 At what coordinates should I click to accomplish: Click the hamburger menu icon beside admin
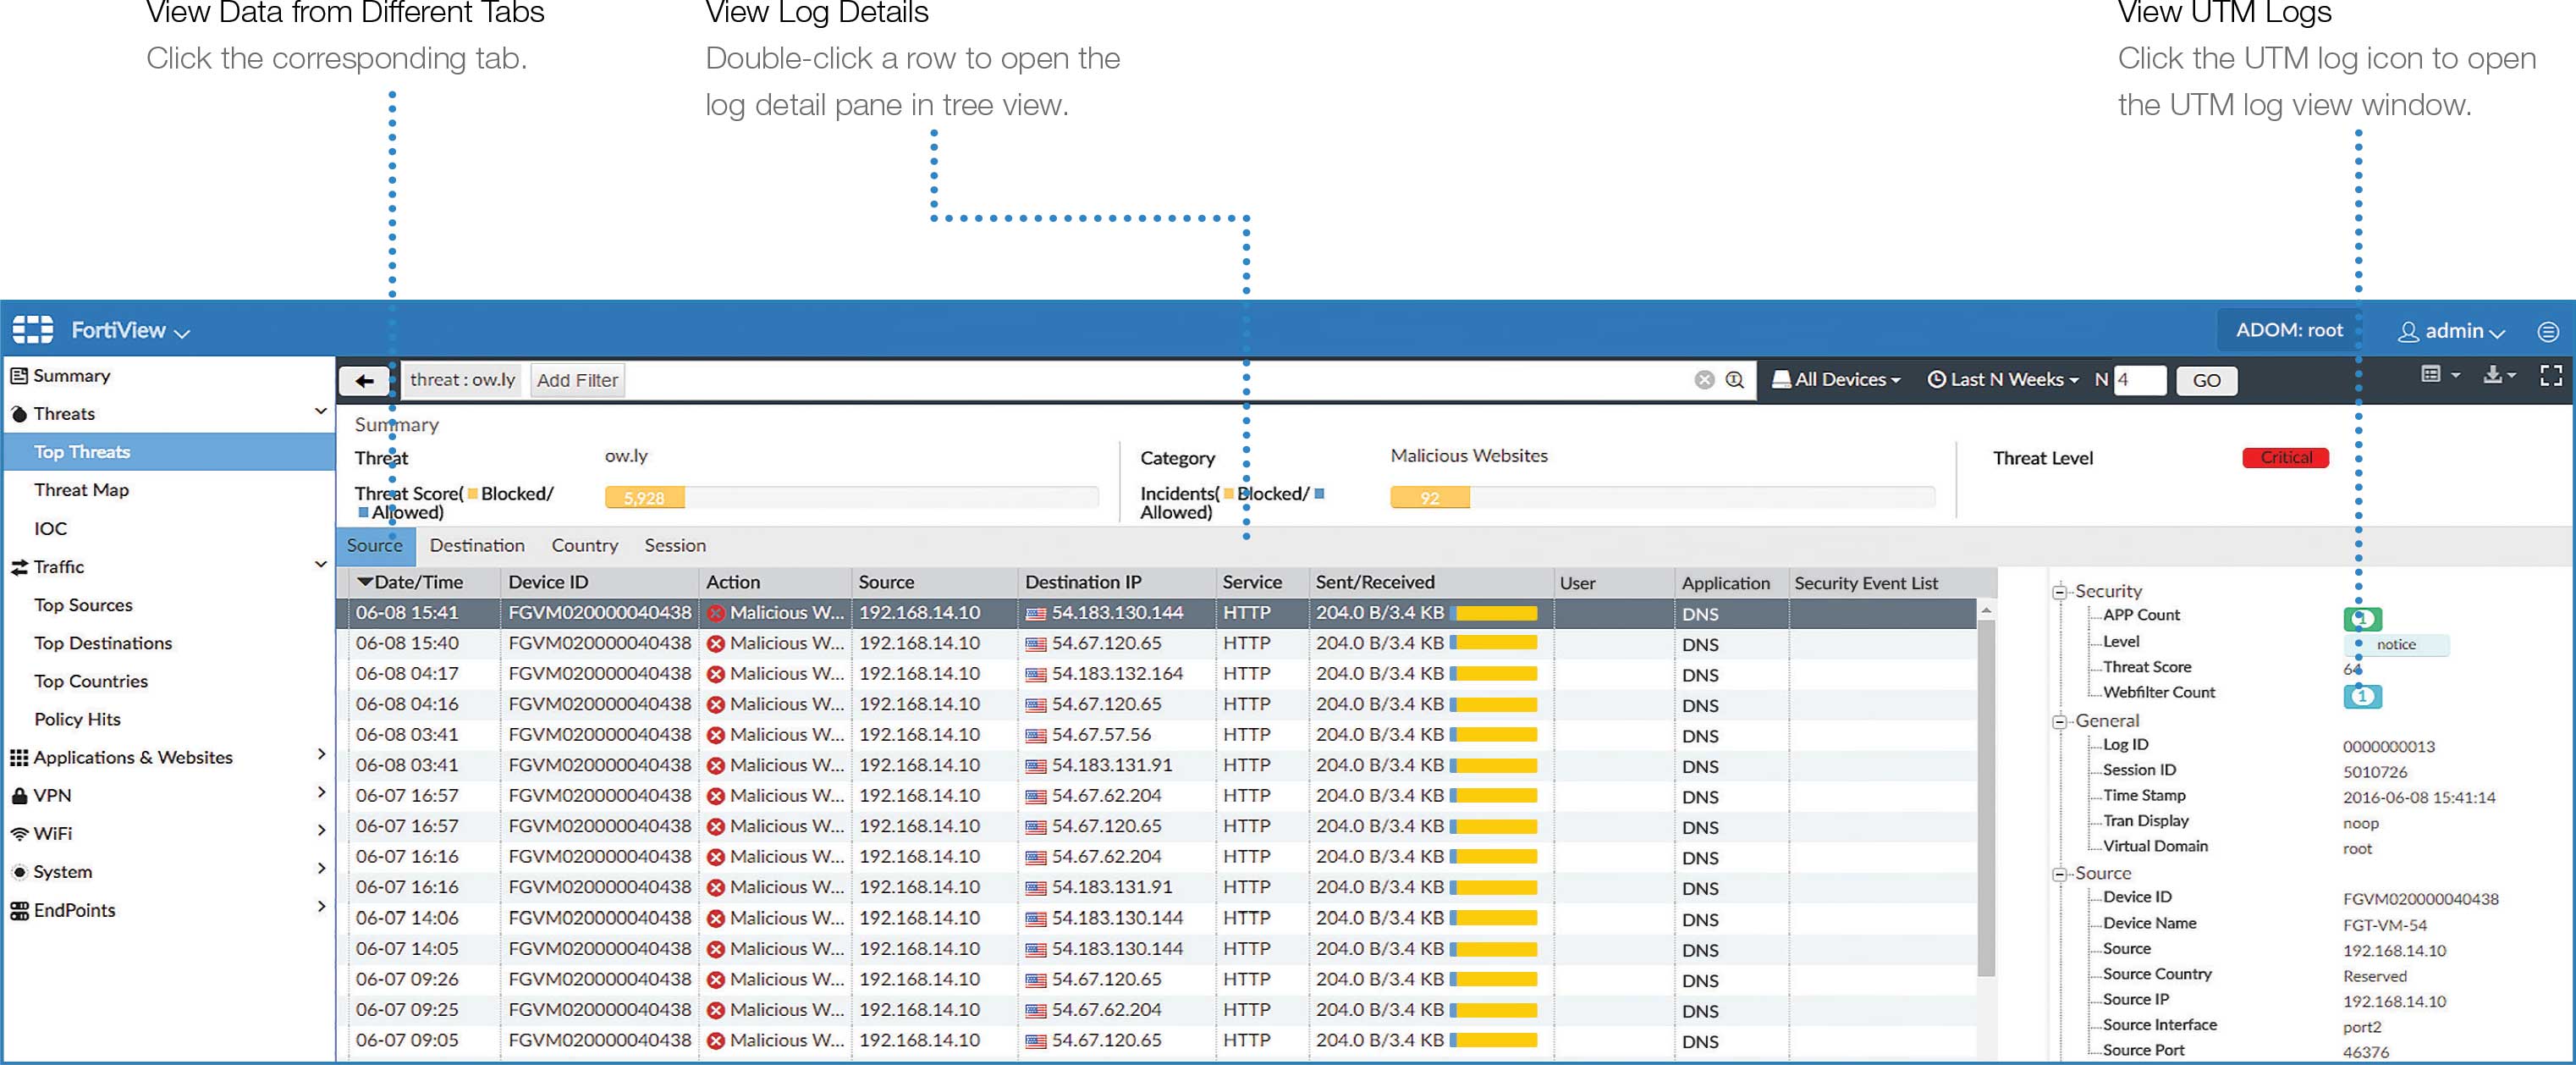tap(2547, 331)
